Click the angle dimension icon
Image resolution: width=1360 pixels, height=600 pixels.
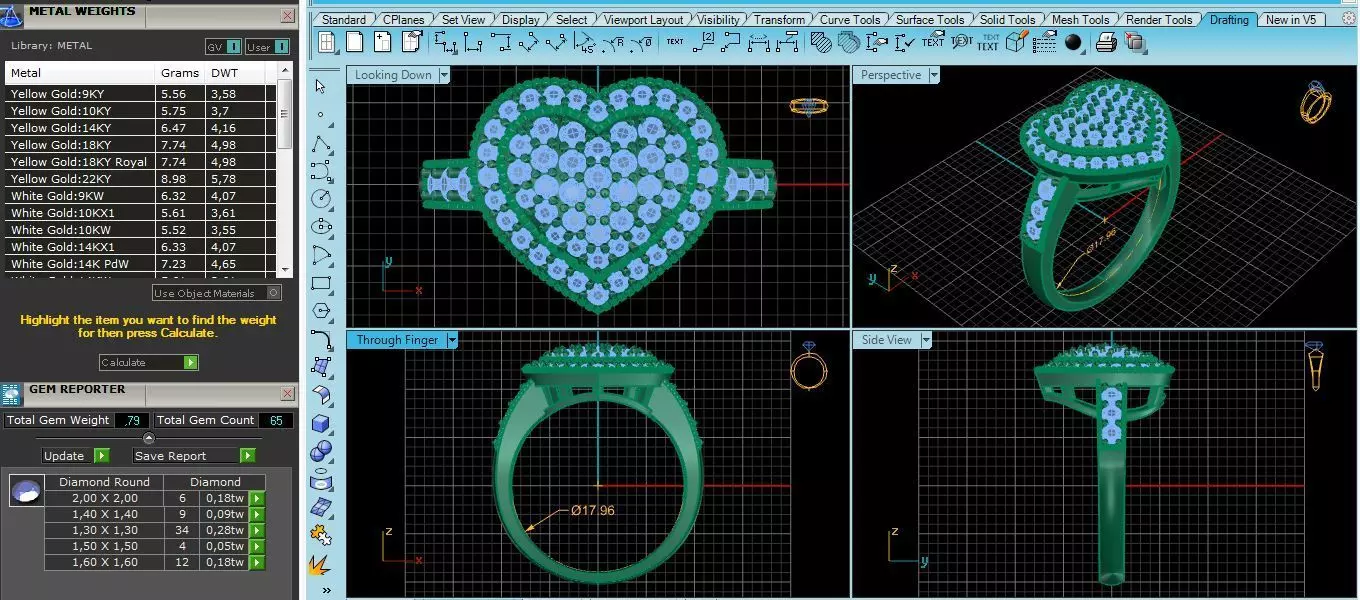(x=584, y=42)
